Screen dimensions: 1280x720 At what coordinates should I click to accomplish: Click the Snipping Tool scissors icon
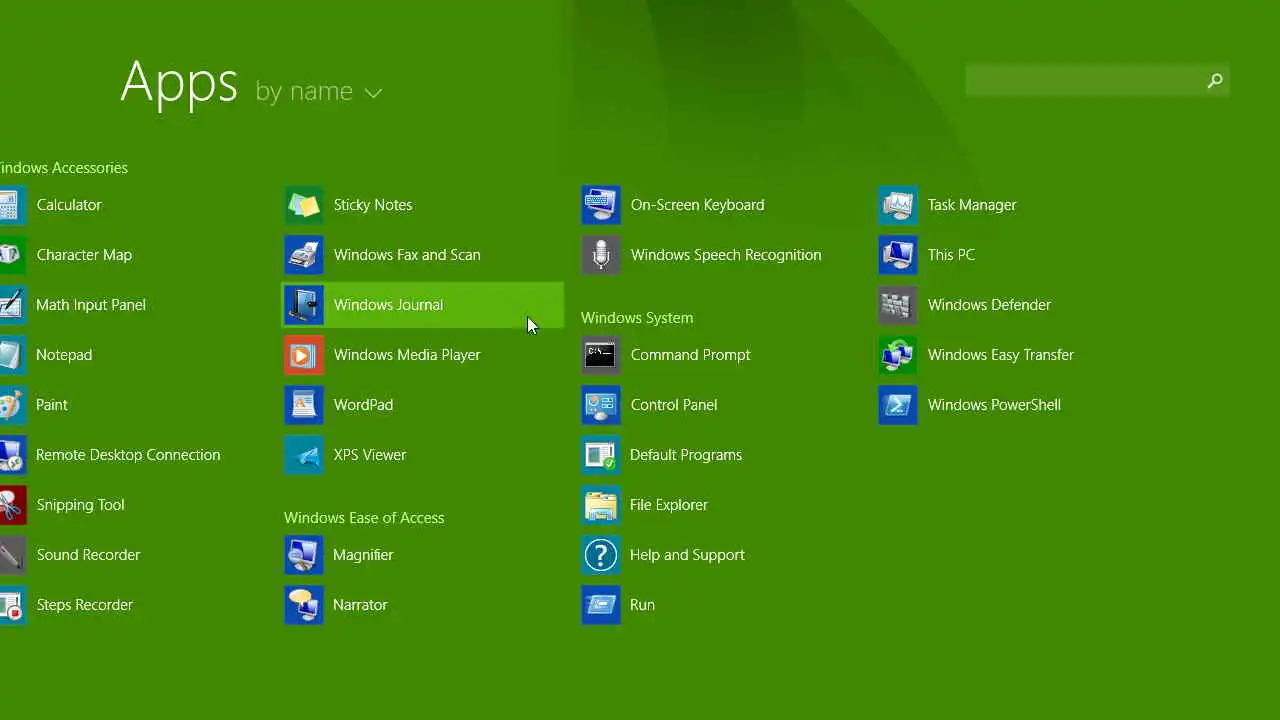11,505
